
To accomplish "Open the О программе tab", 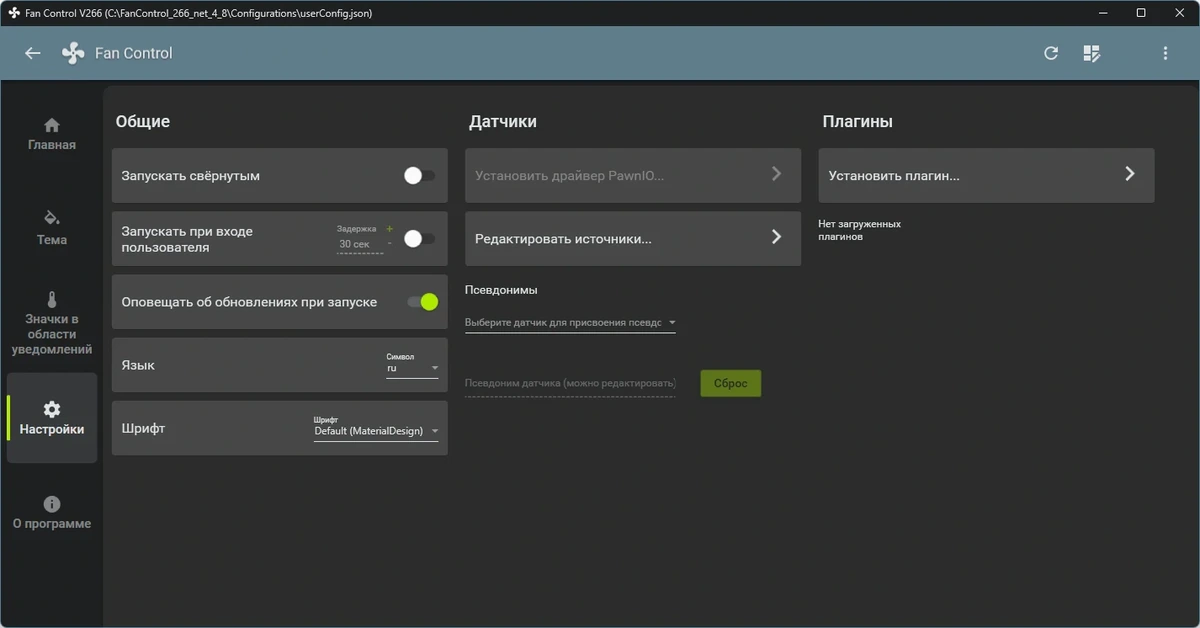I will [52, 513].
